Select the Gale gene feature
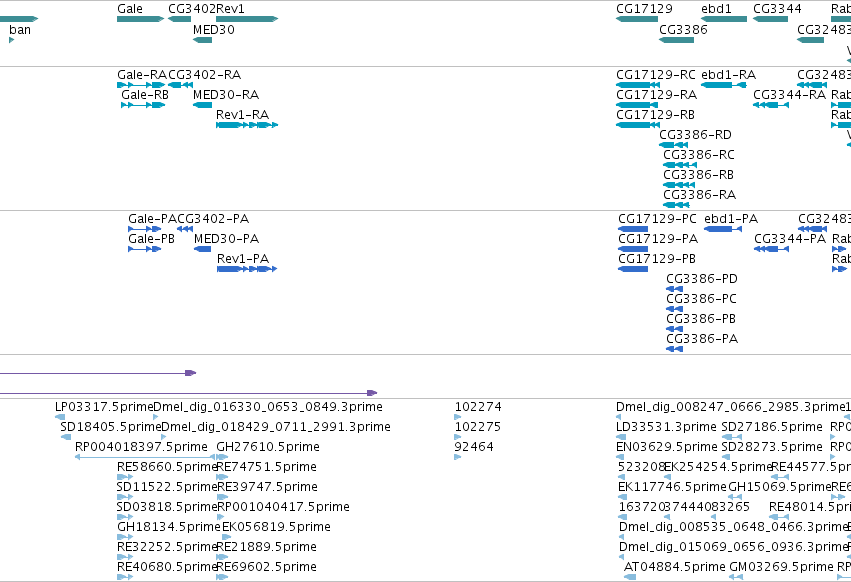Screen dimensions: 851x582 (140, 19)
